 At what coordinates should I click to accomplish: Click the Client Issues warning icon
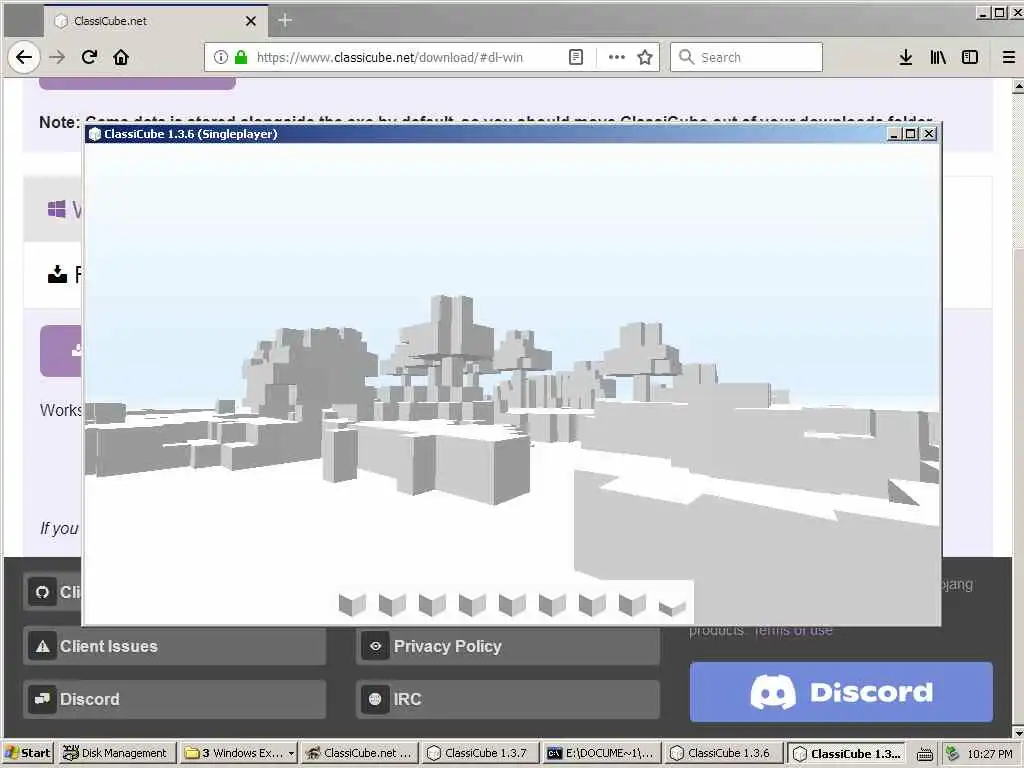pos(42,646)
